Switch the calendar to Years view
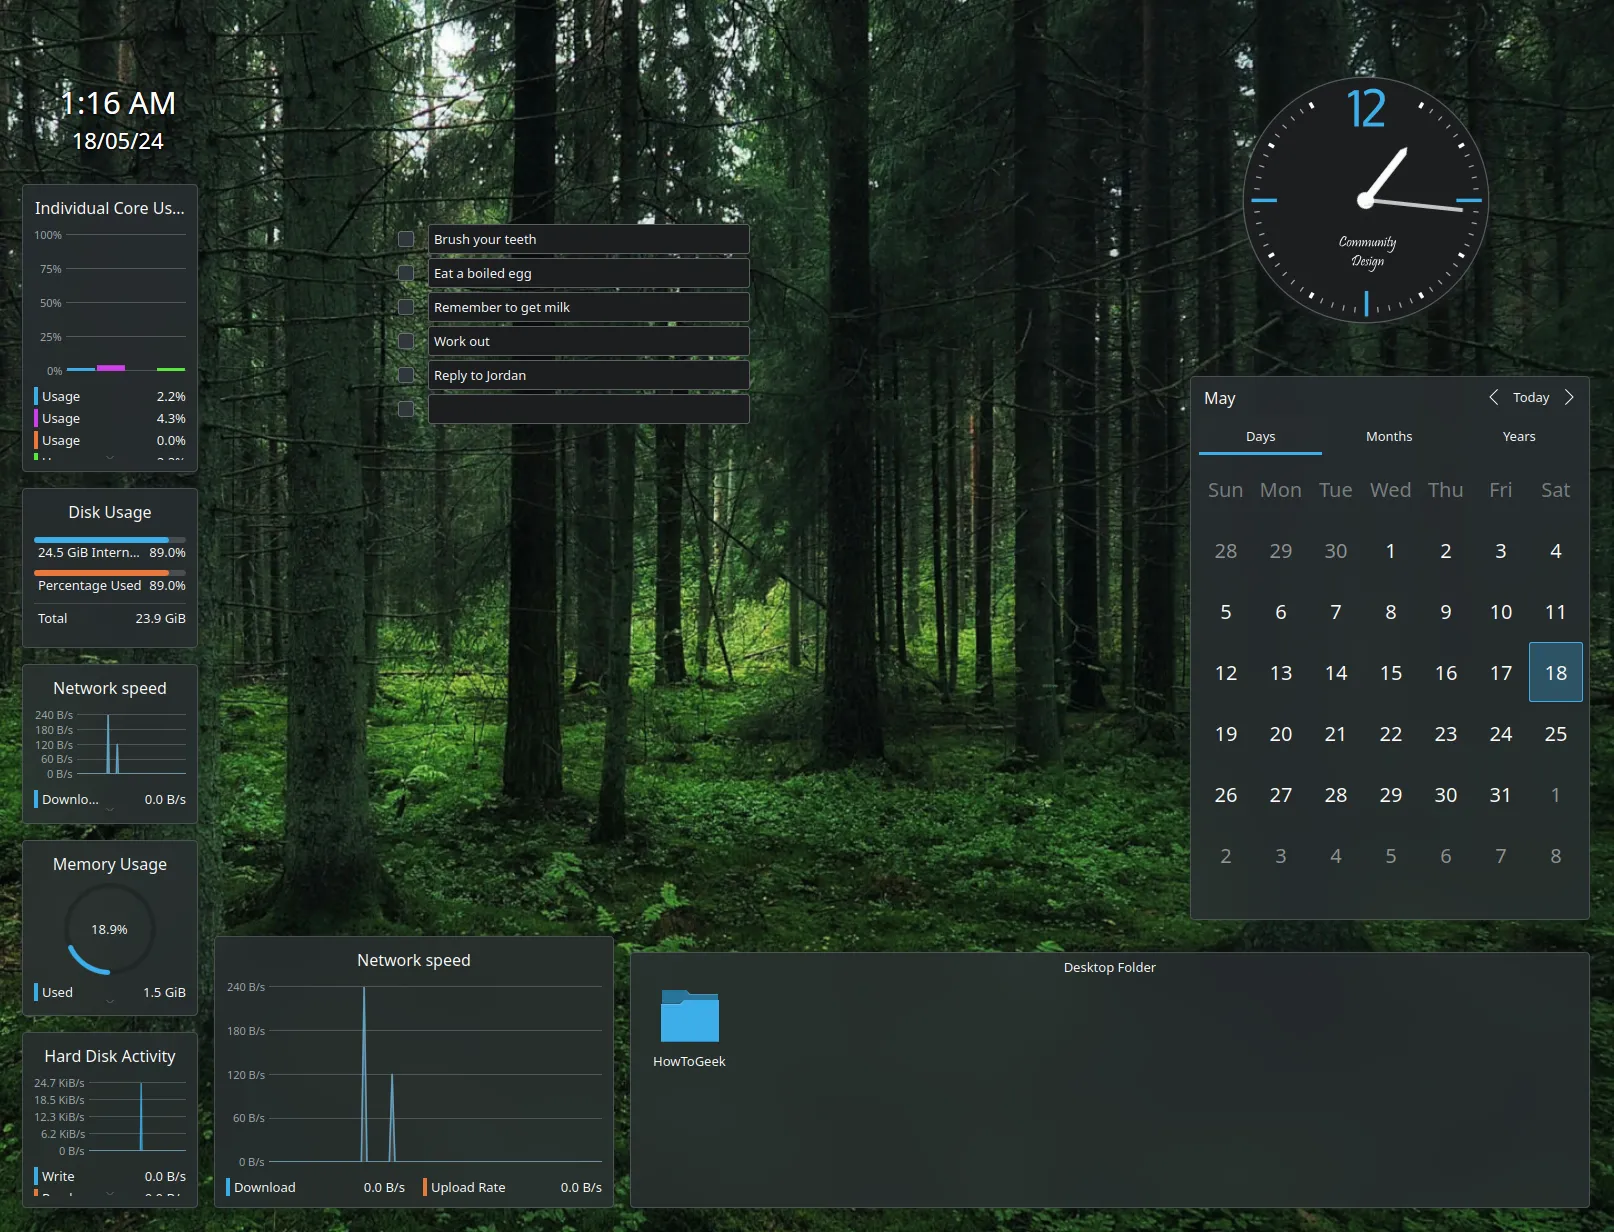The height and width of the screenshot is (1232, 1614). (1518, 436)
